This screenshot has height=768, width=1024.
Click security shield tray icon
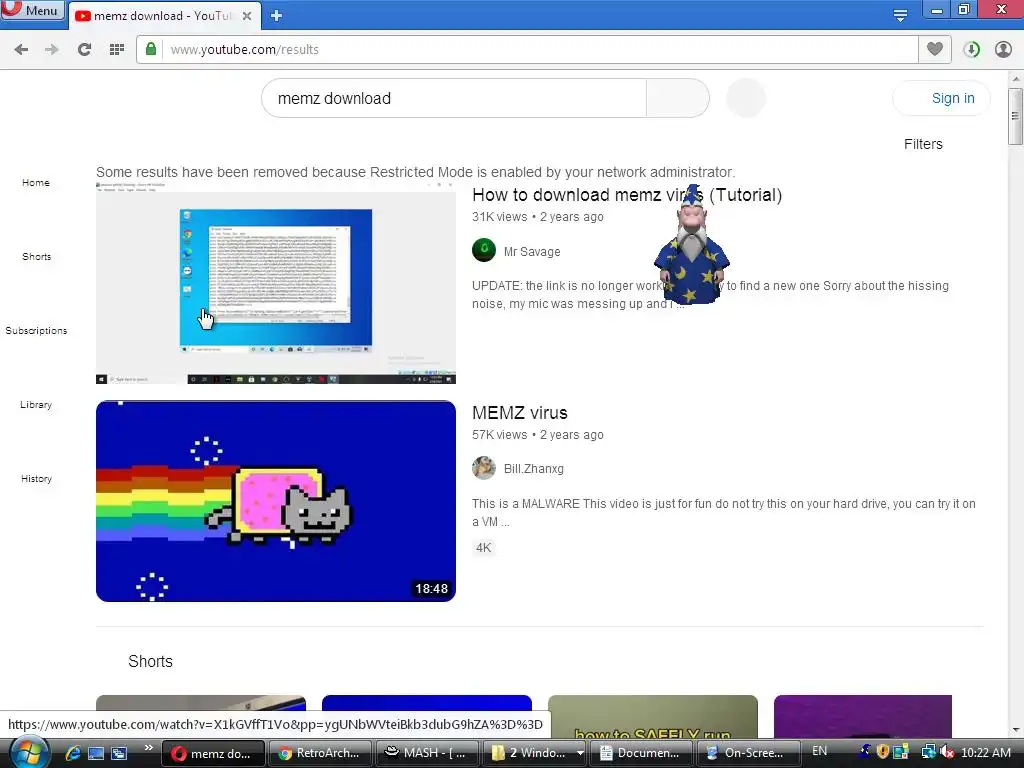[883, 752]
